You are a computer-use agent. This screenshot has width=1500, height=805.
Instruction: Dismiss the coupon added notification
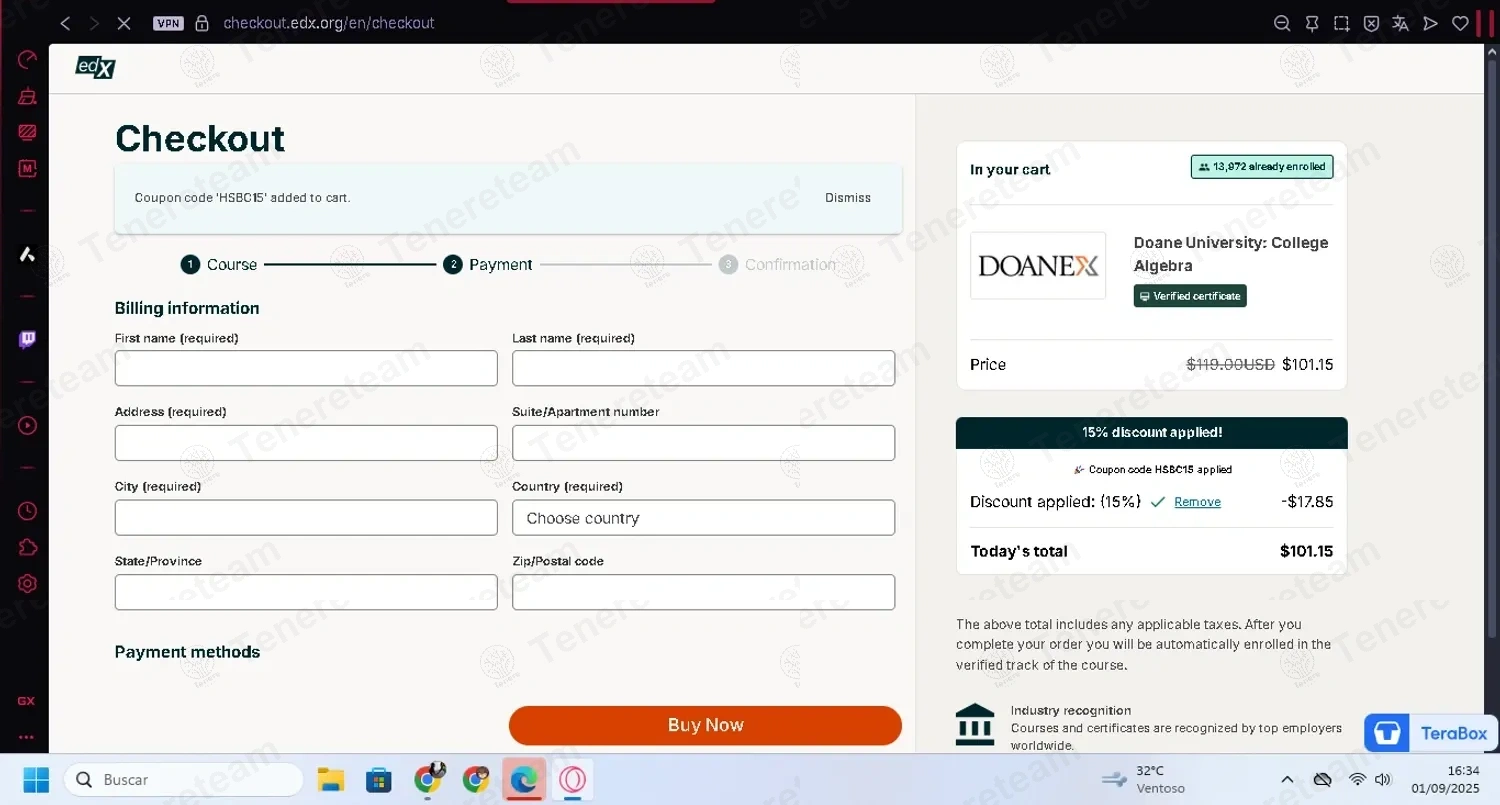847,198
